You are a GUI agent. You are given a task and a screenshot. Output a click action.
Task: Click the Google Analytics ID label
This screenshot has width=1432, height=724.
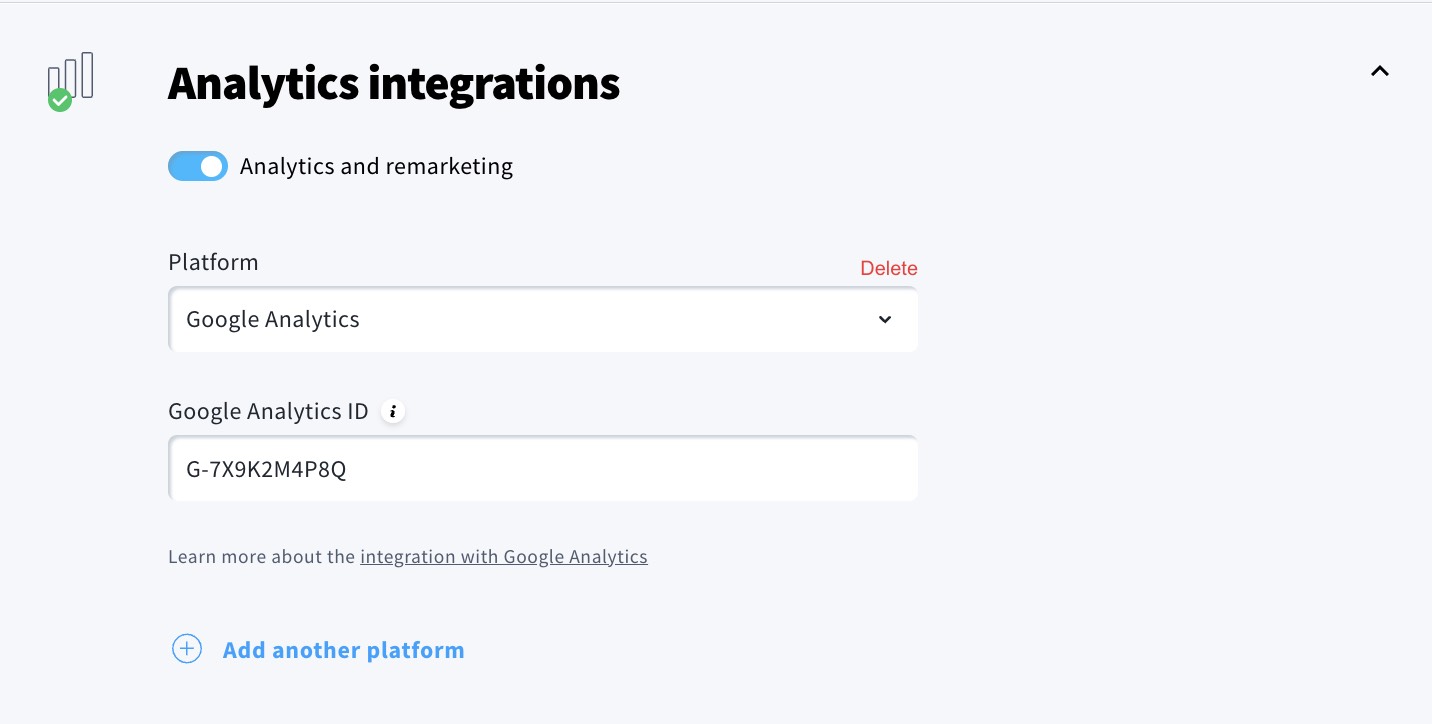[x=268, y=411]
